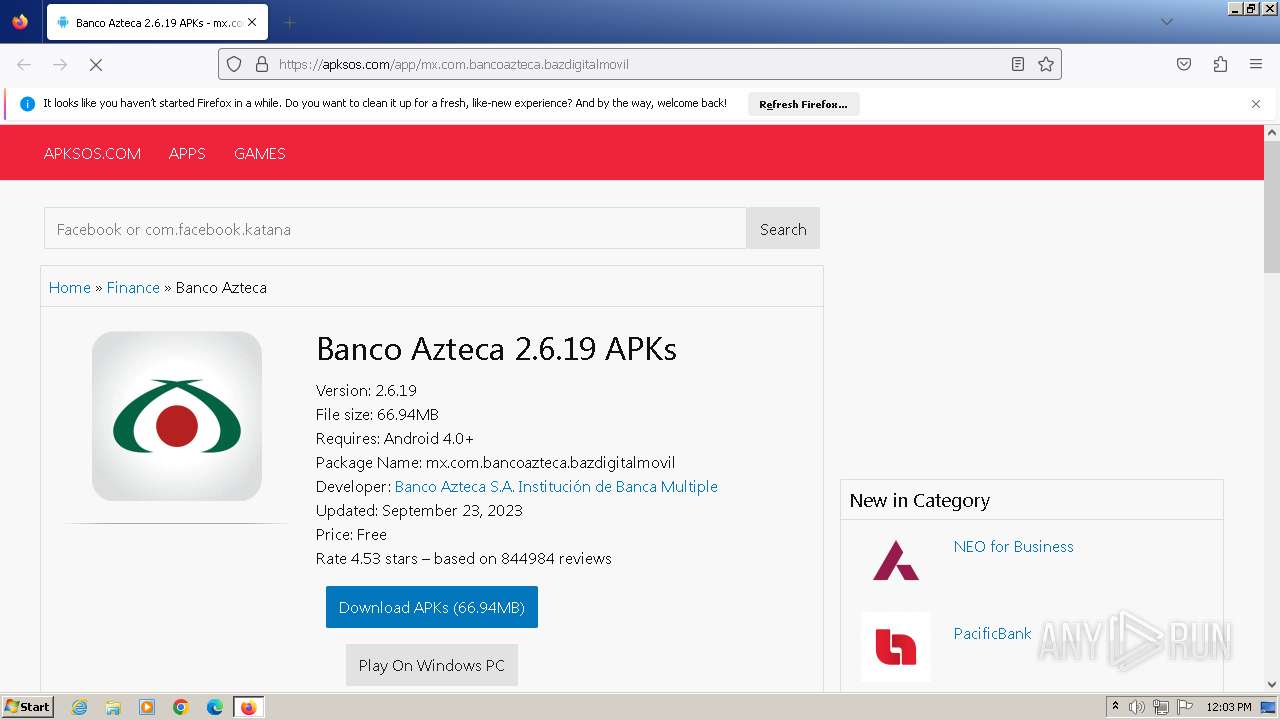Open PacificBank link
This screenshot has height=720, width=1280.
pyautogui.click(x=992, y=633)
